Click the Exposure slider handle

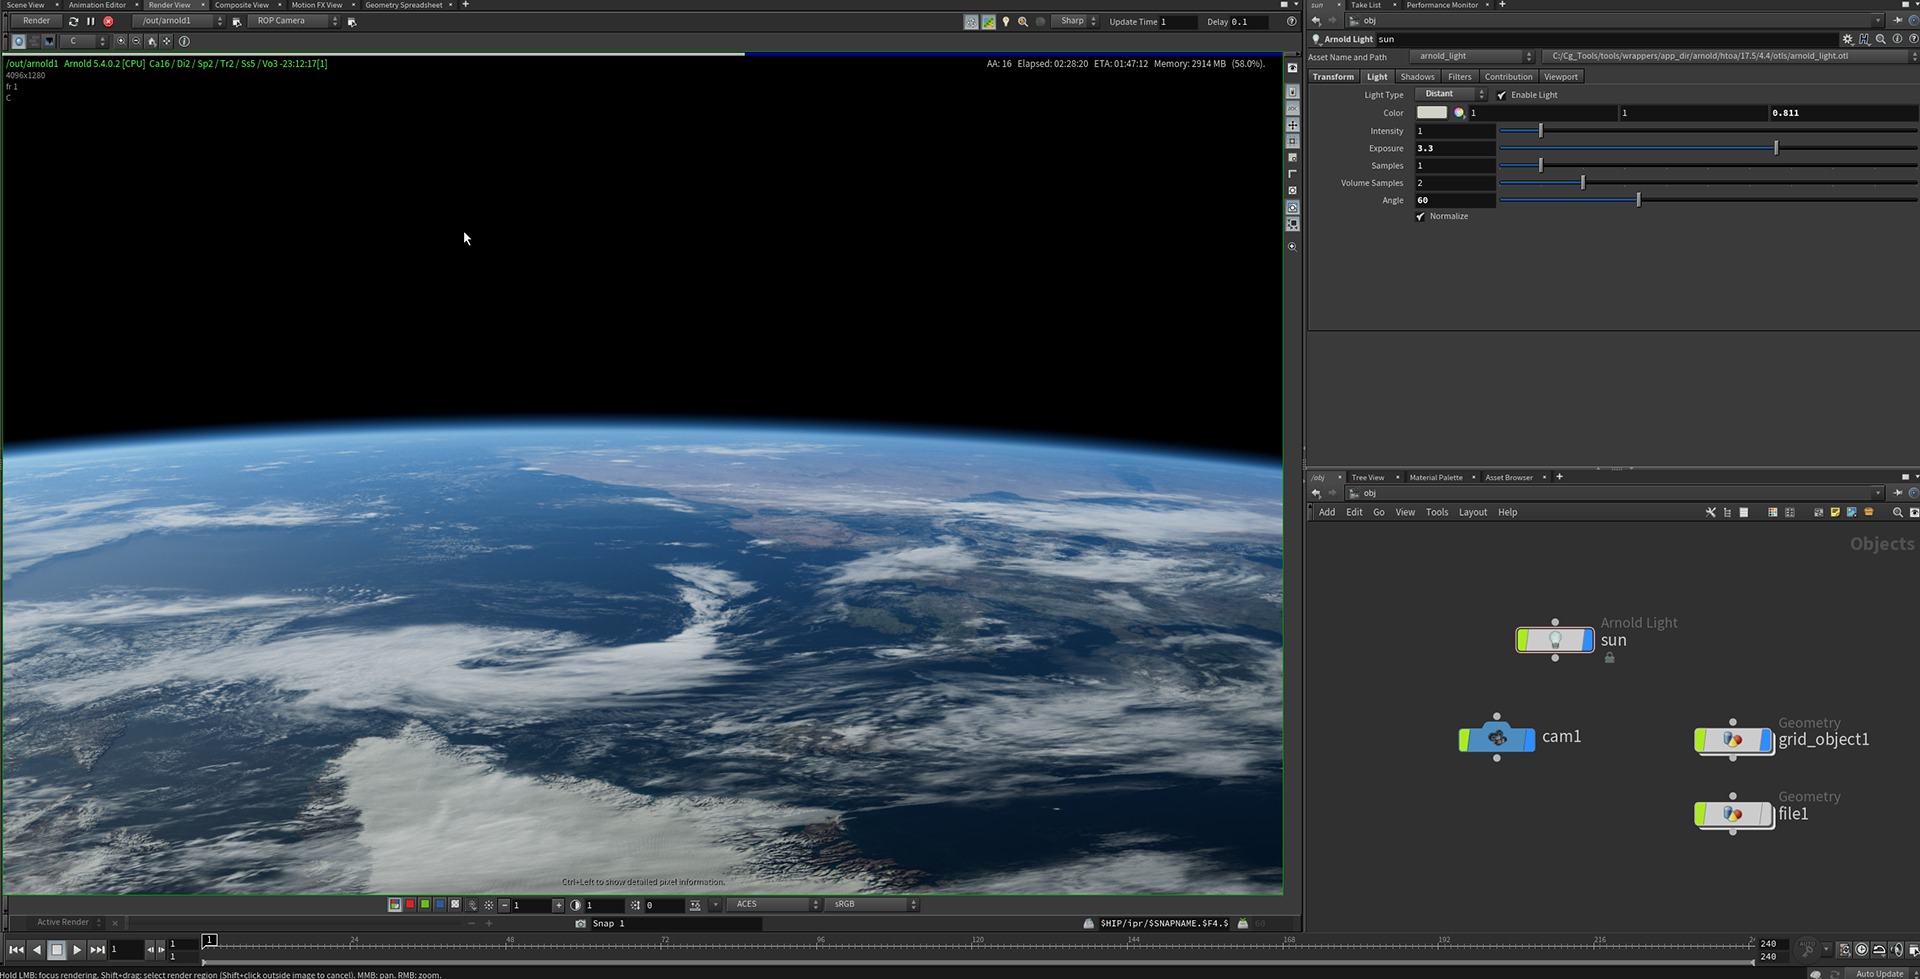click(x=1776, y=148)
